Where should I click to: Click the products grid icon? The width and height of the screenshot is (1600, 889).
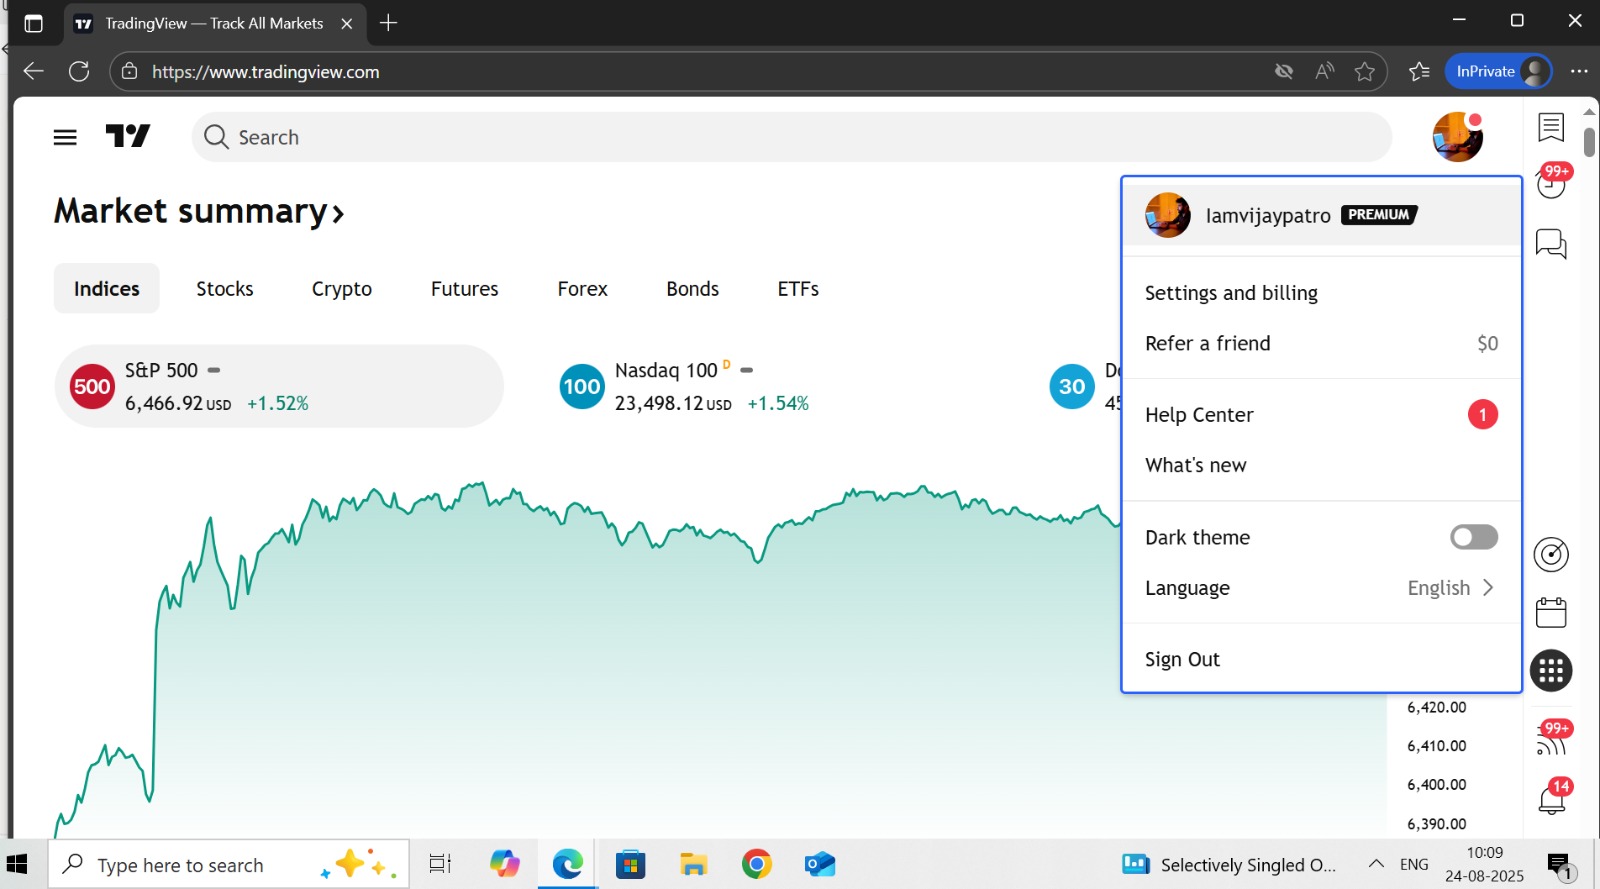point(1551,671)
